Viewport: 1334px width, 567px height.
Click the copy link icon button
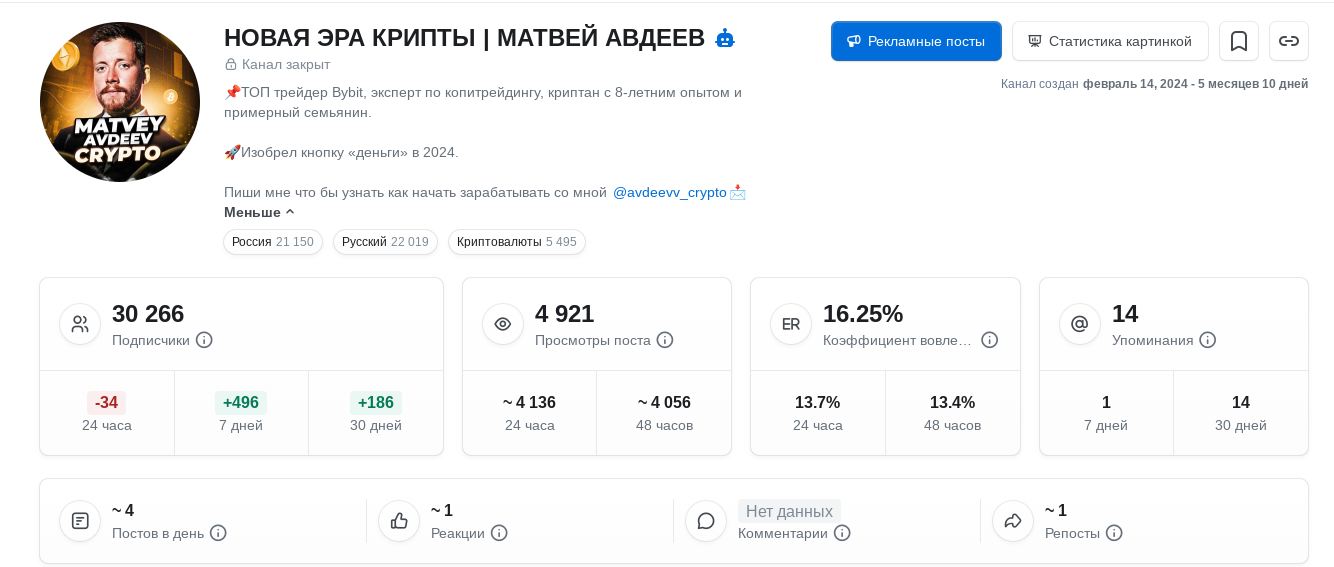pos(1289,41)
